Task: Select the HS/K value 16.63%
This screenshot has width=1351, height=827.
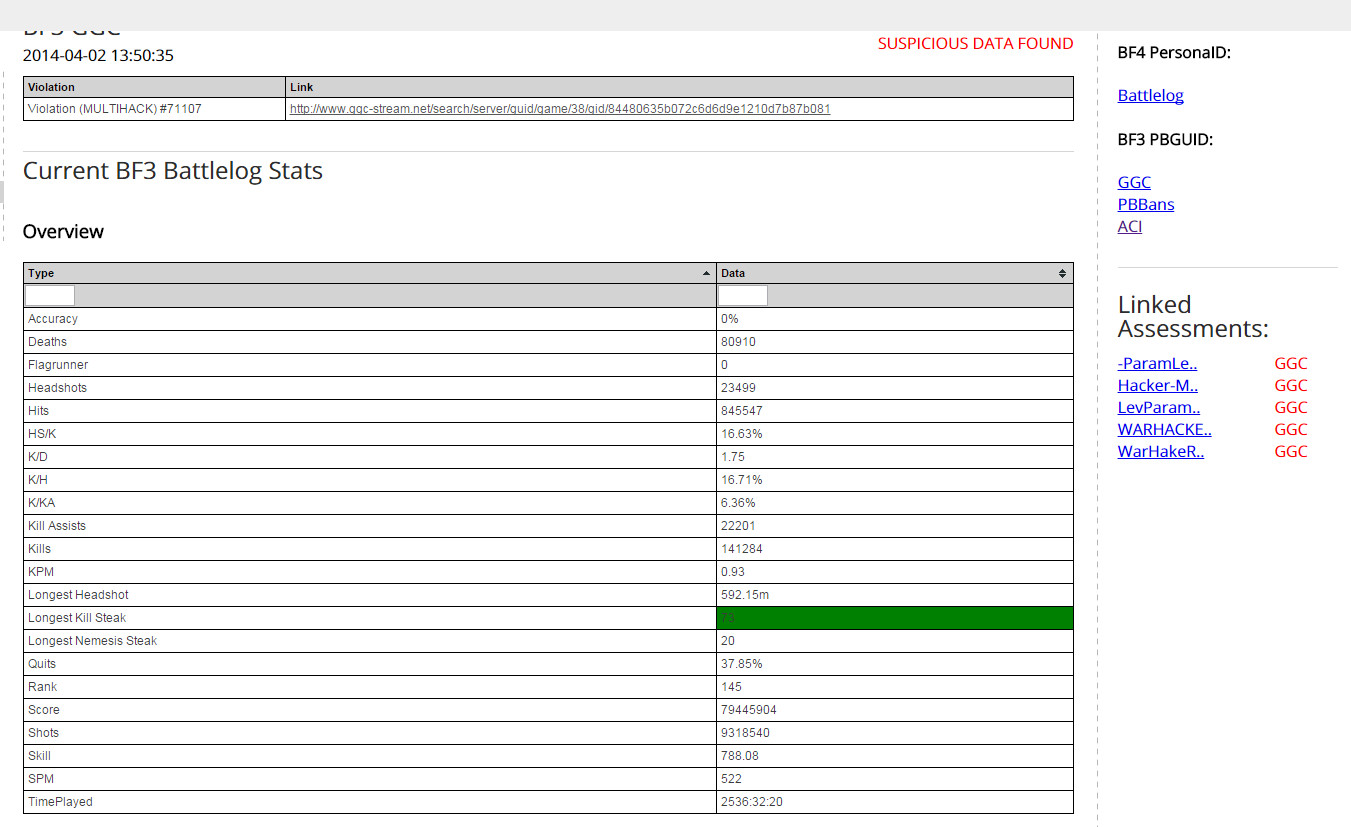Action: coord(742,434)
